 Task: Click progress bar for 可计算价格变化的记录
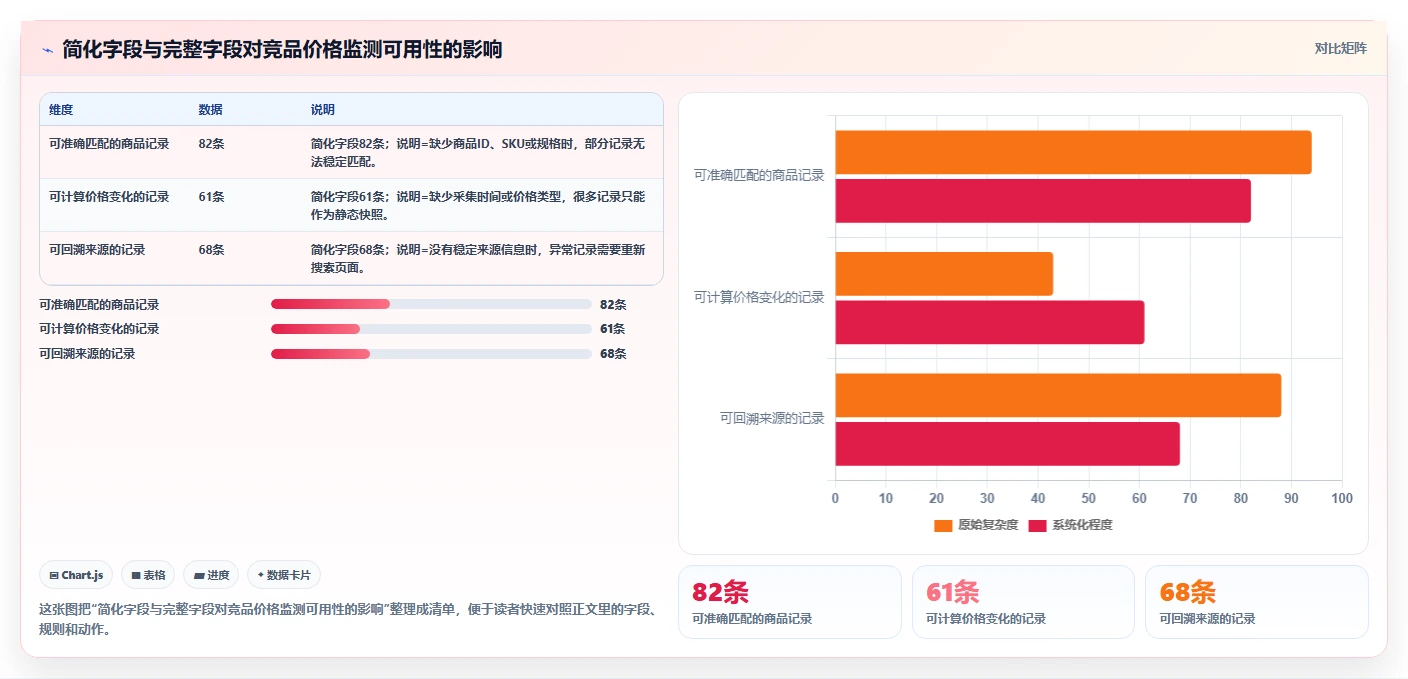click(431, 328)
